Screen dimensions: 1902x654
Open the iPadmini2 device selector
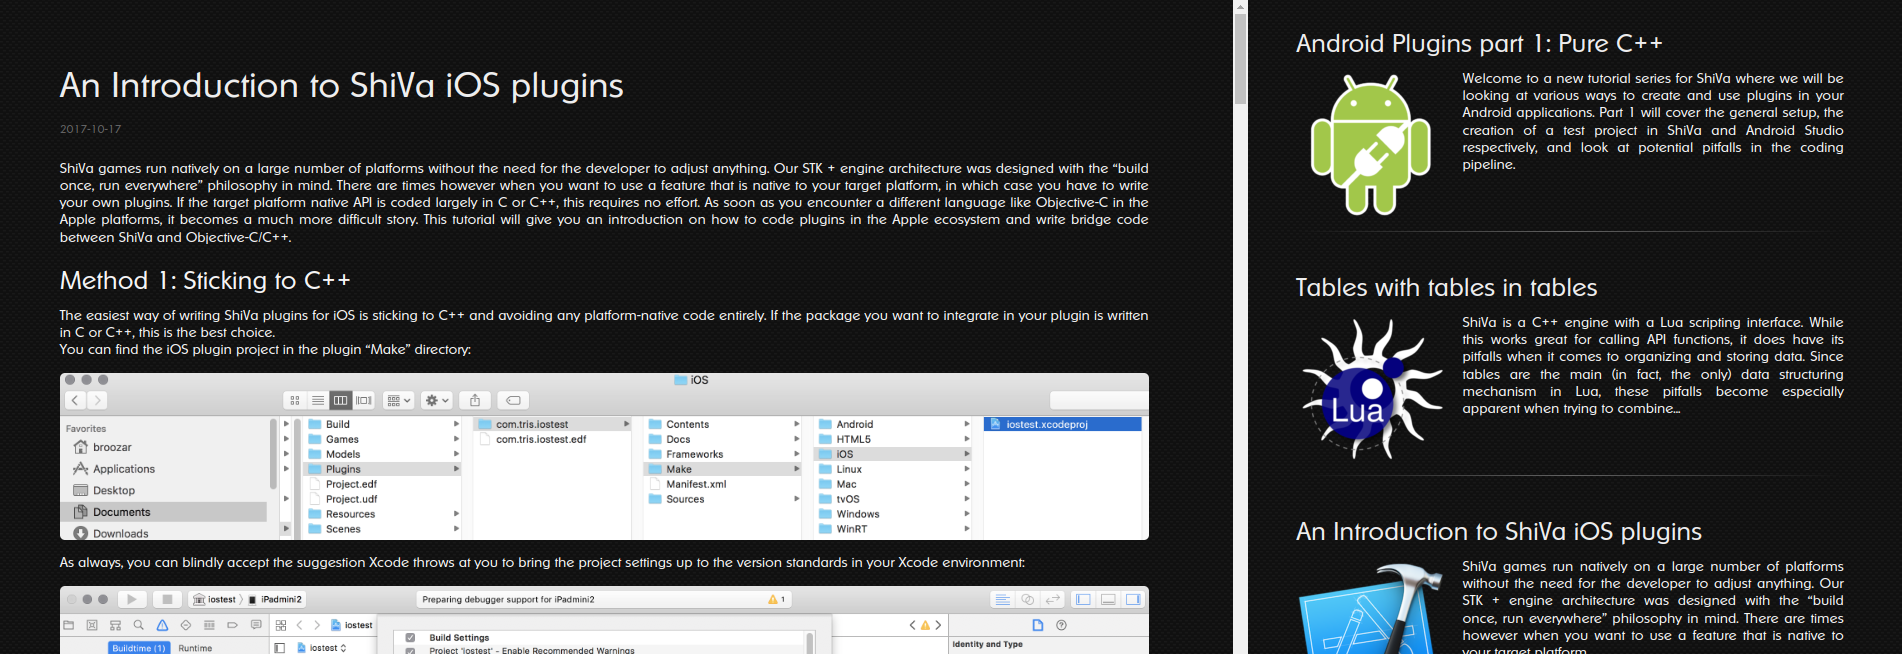pos(275,599)
